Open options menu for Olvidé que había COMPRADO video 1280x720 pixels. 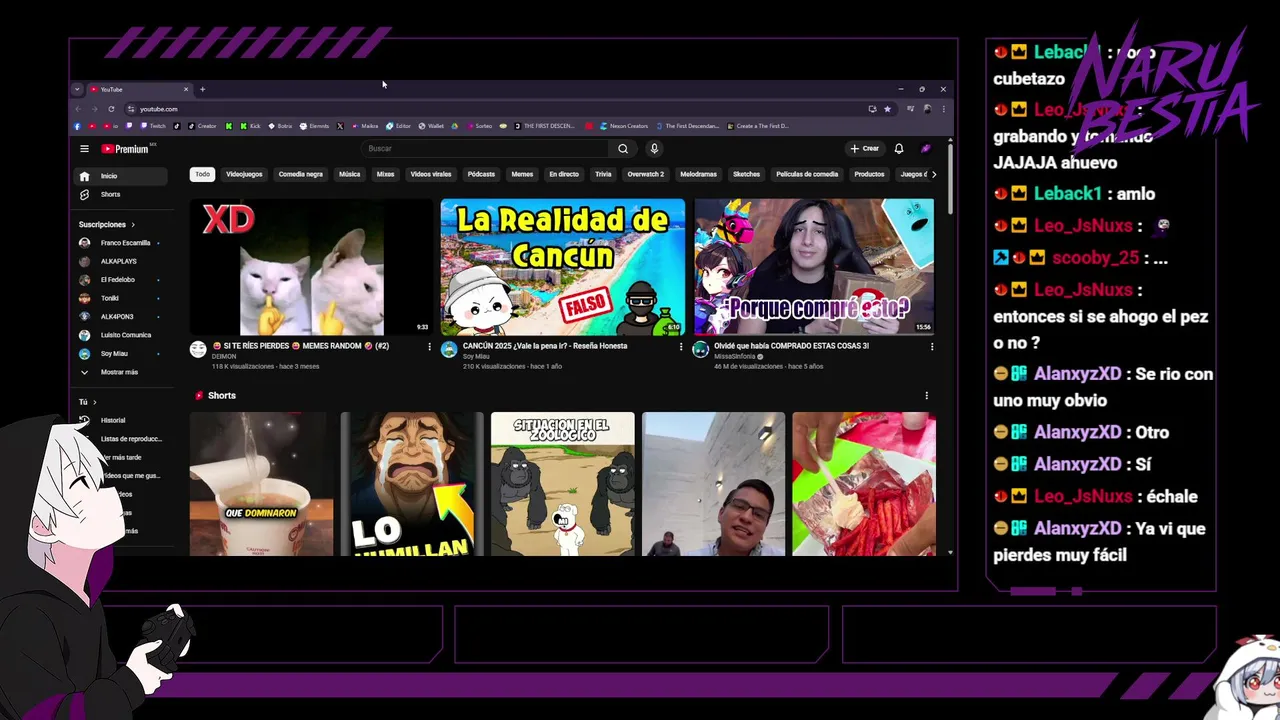coord(932,347)
